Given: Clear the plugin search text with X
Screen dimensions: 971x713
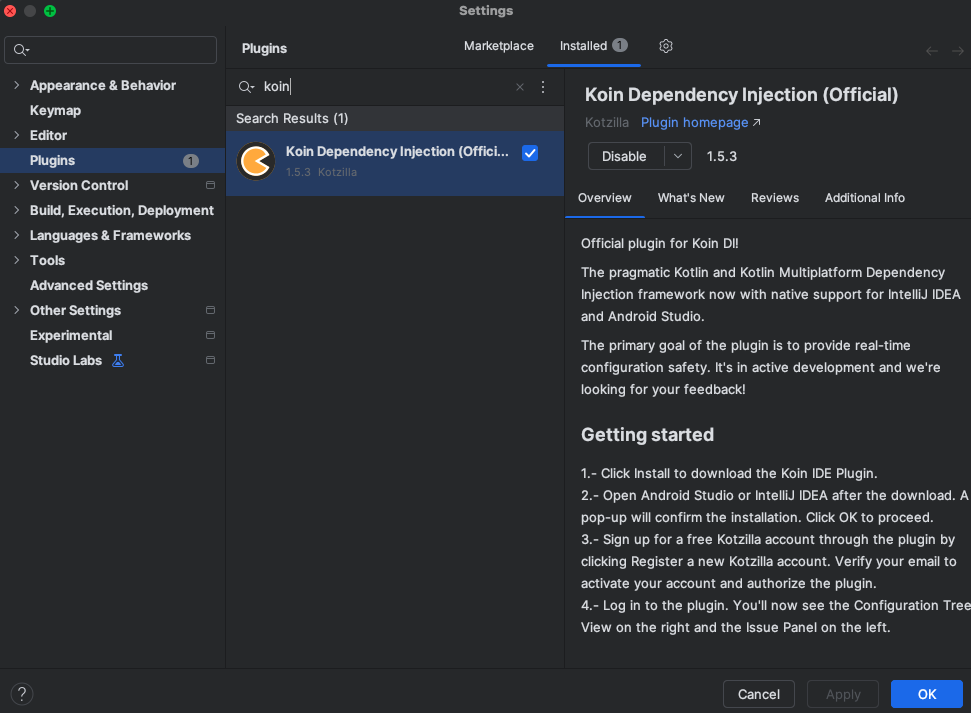Looking at the screenshot, I should (x=520, y=87).
